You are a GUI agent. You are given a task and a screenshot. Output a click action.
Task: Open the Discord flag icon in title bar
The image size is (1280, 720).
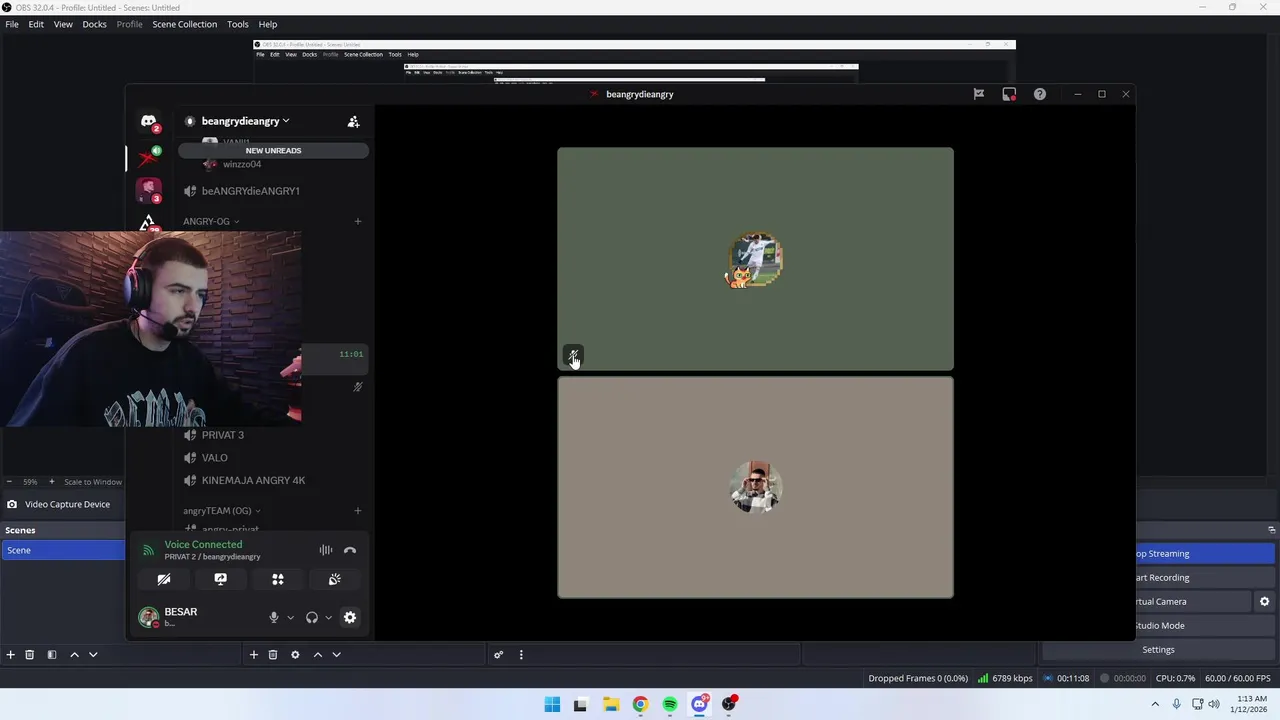pyautogui.click(x=979, y=94)
